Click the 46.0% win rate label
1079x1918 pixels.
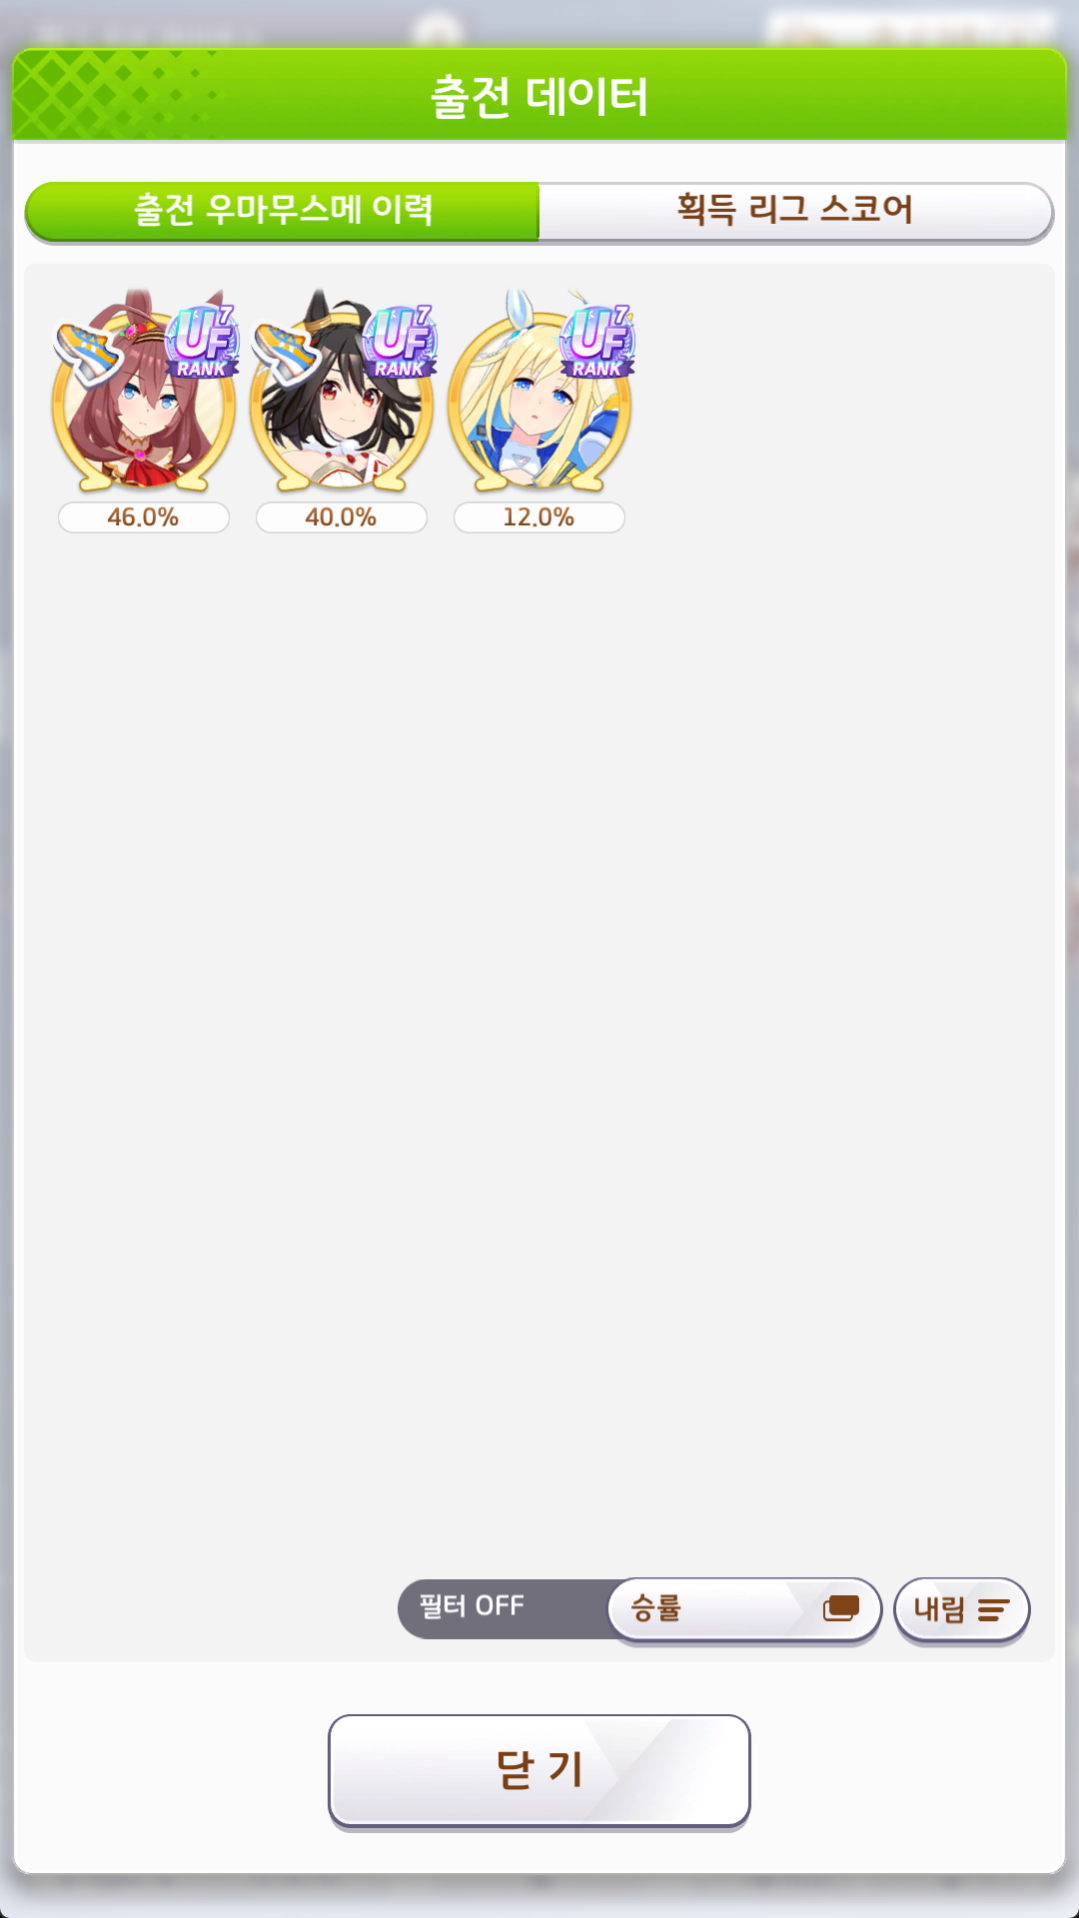coord(143,517)
